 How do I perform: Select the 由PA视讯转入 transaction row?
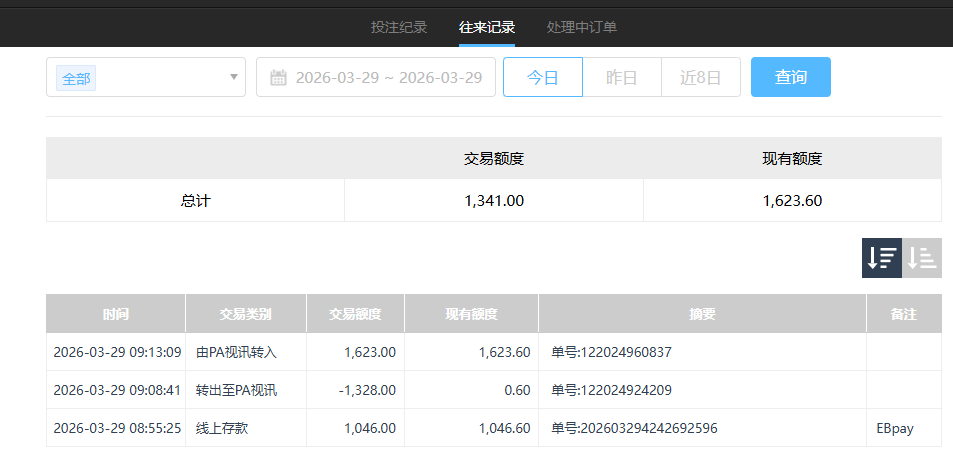(236, 352)
